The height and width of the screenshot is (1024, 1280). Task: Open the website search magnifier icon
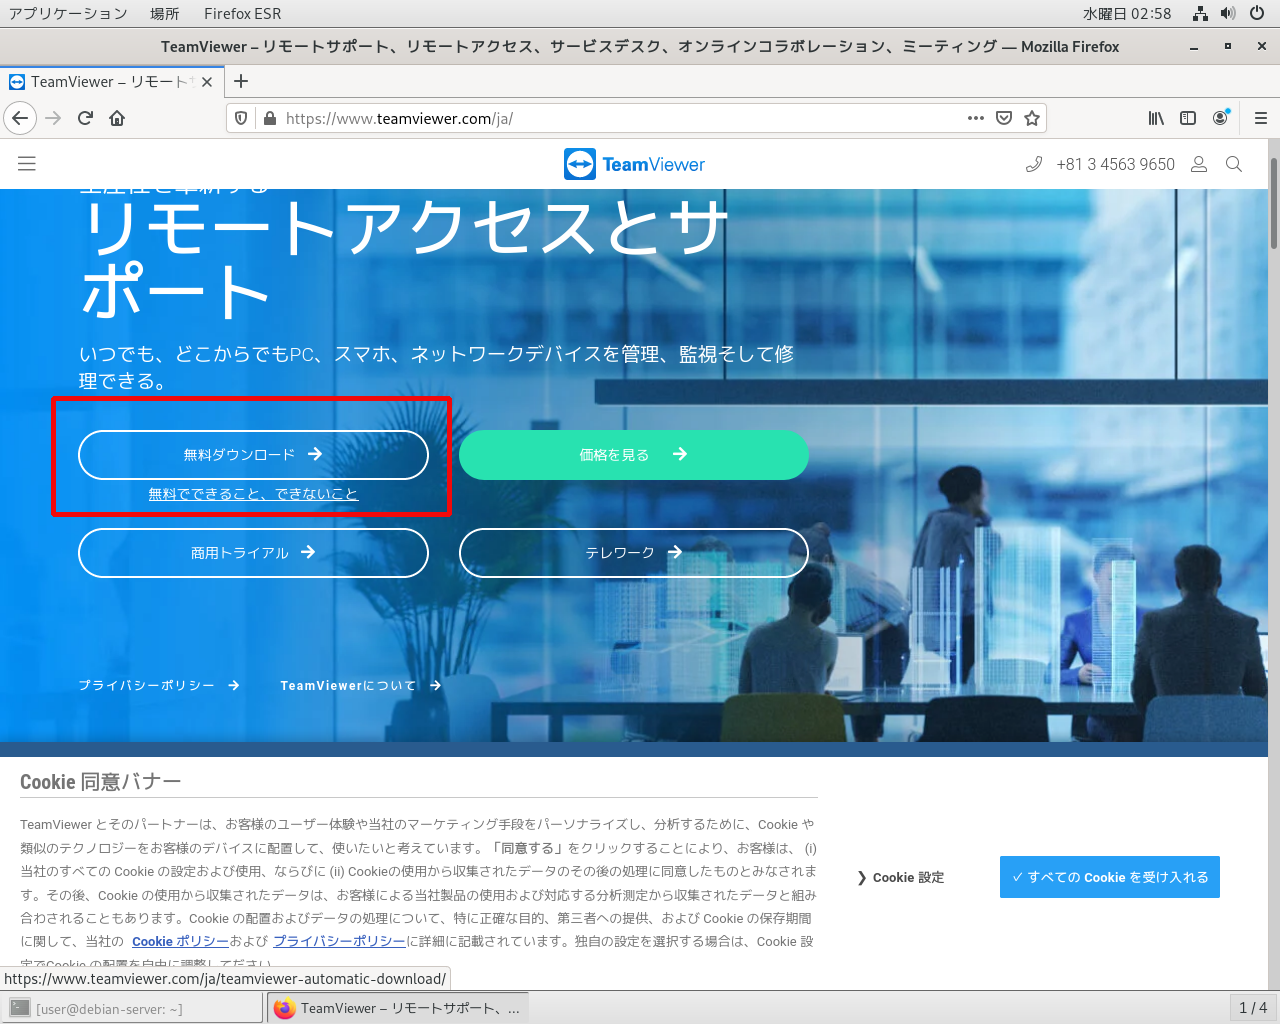click(1234, 164)
